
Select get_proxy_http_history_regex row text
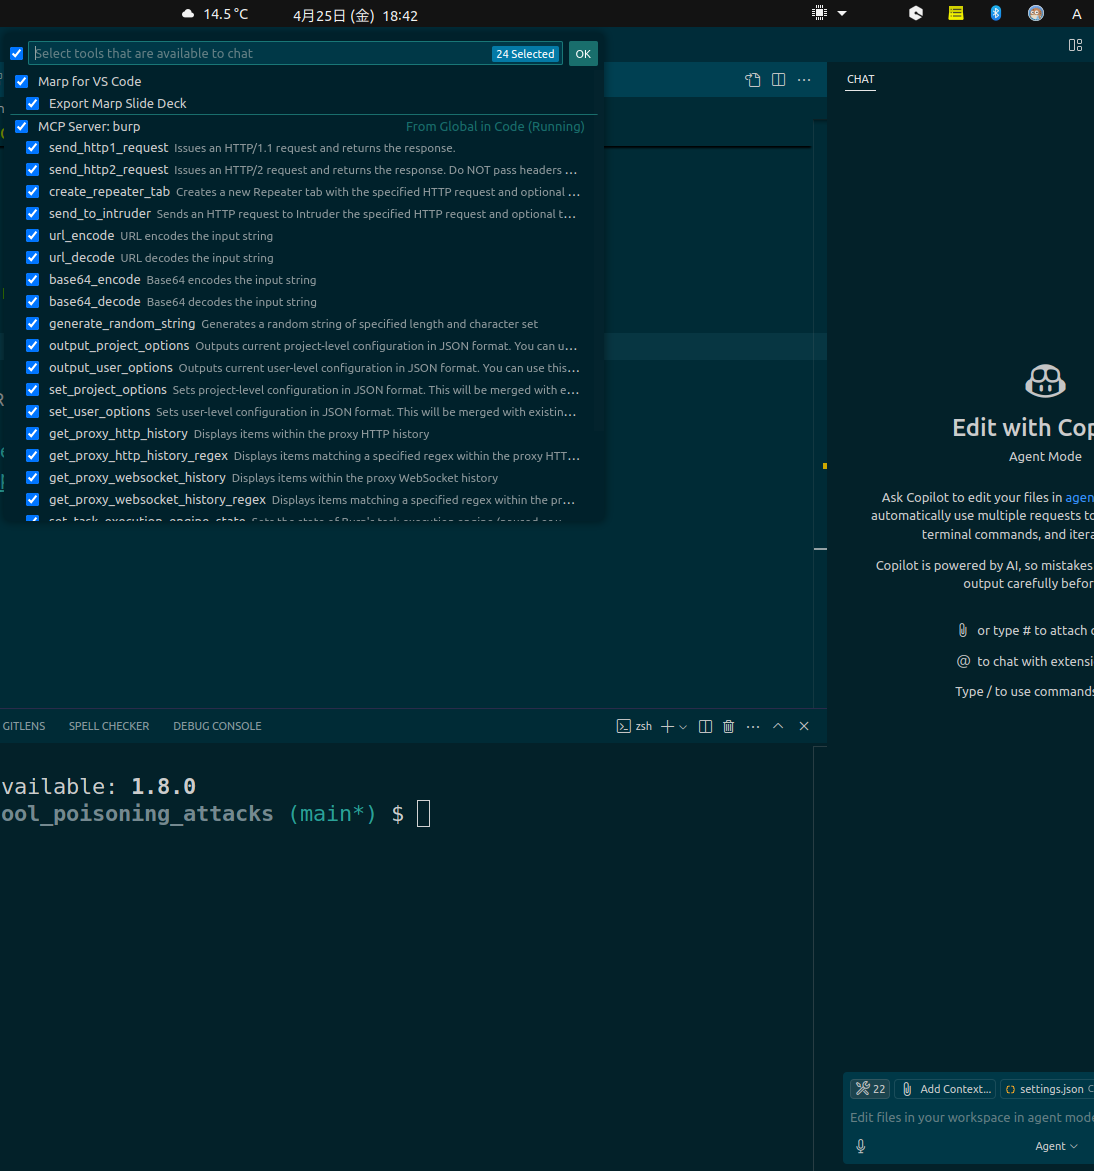314,456
